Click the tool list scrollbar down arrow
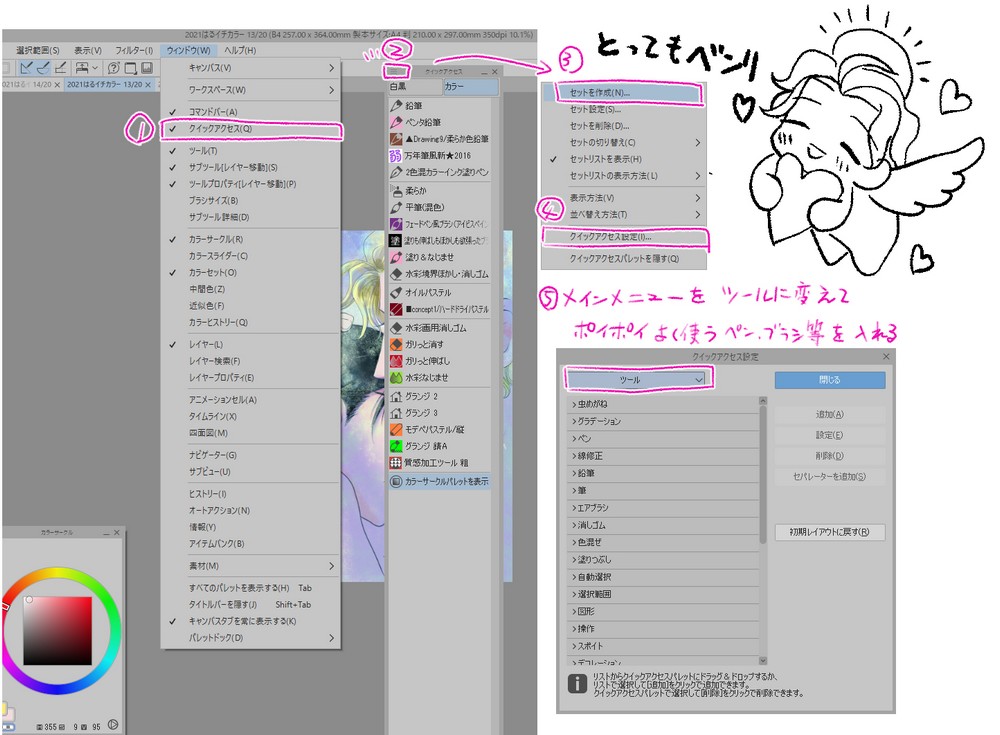 click(x=761, y=660)
